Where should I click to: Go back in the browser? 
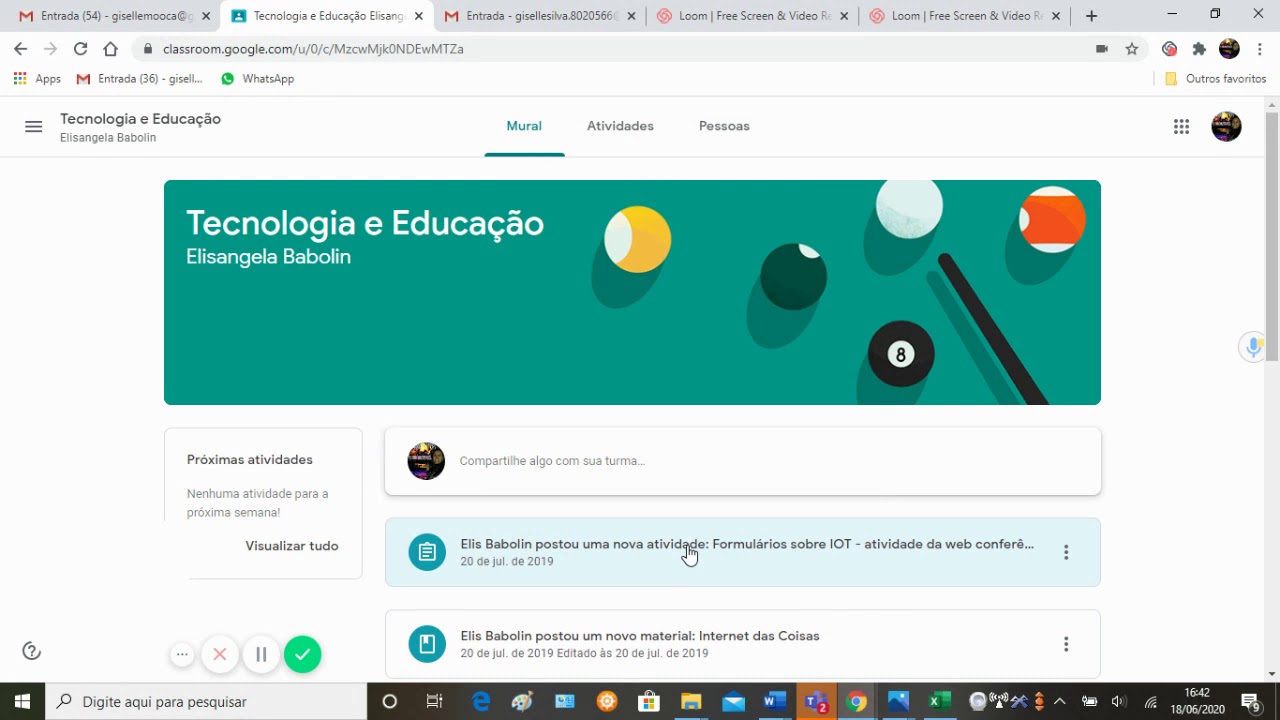tap(21, 48)
